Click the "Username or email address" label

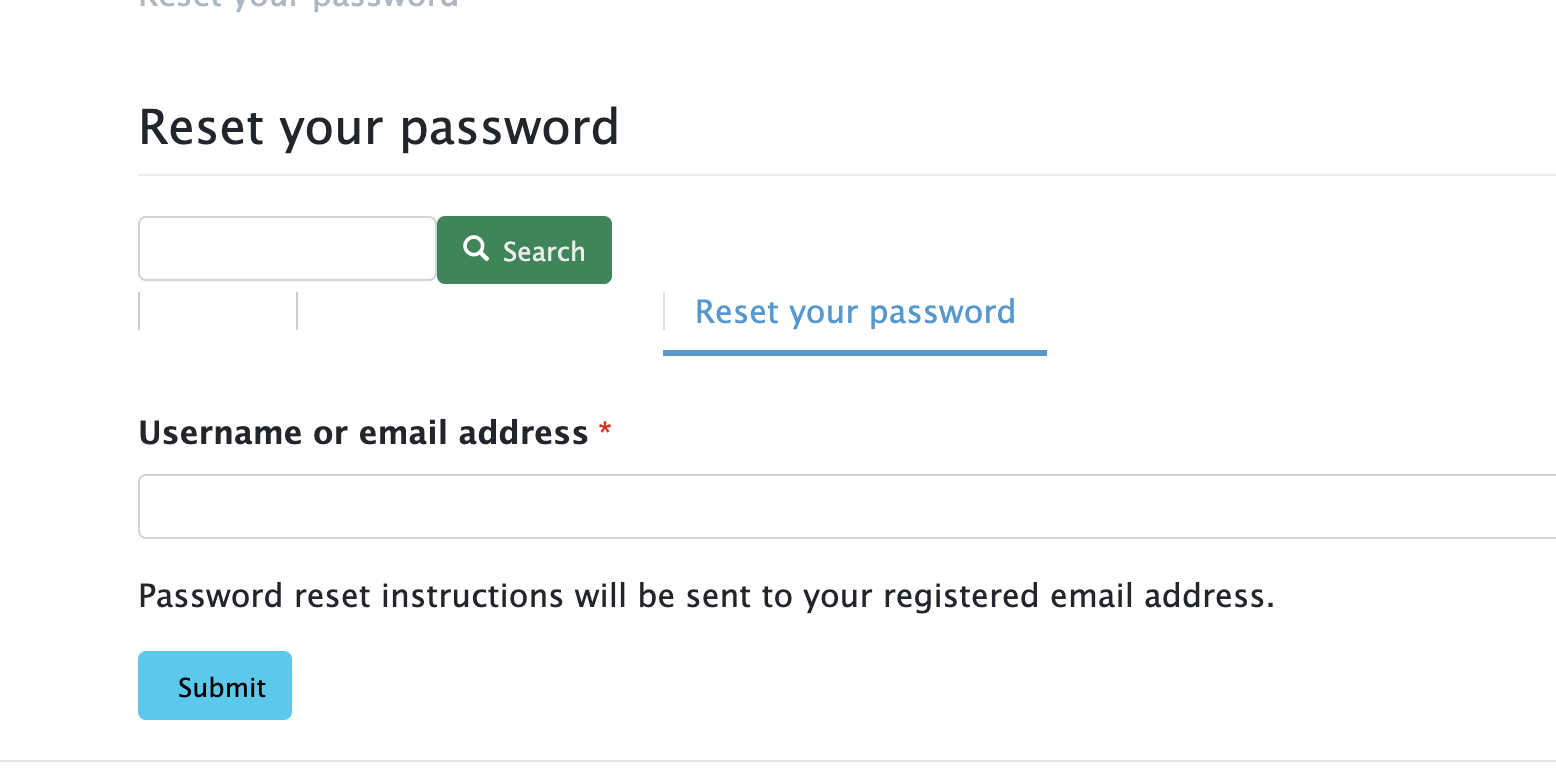[x=363, y=433]
